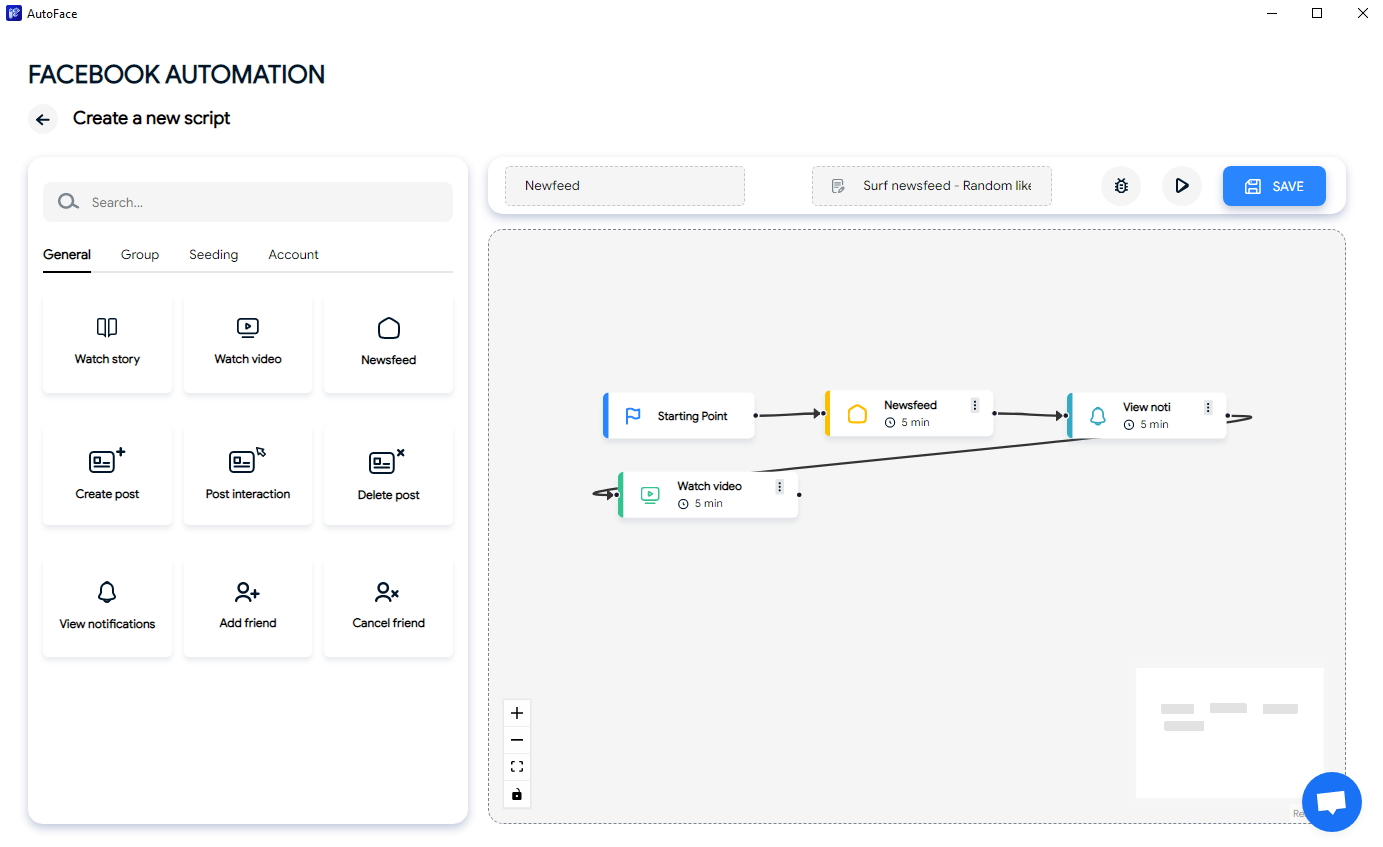Choose the Create post action card
This screenshot has width=1383, height=847.
pyautogui.click(x=107, y=476)
